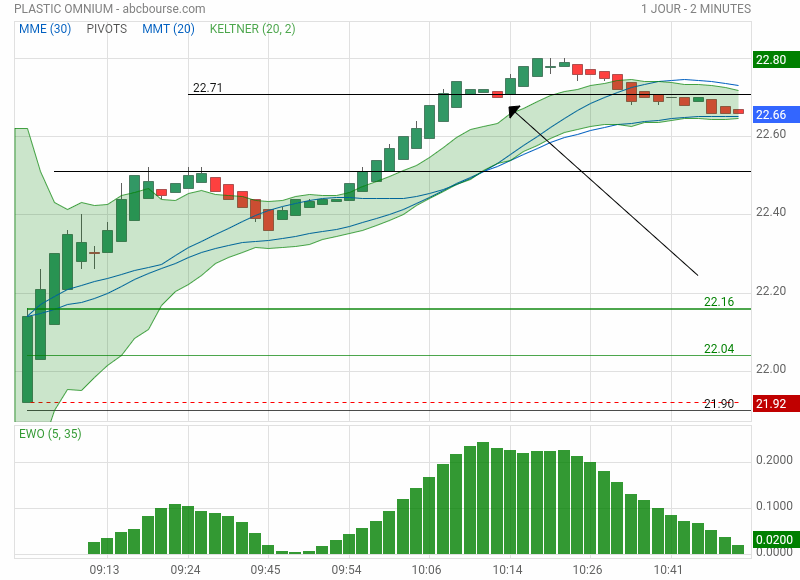Click the MMT (20) indicator label

(x=168, y=29)
